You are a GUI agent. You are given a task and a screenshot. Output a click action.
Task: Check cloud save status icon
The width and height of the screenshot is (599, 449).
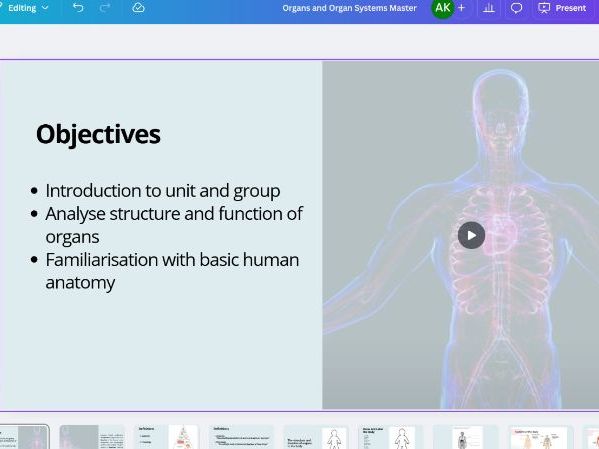pyautogui.click(x=138, y=8)
